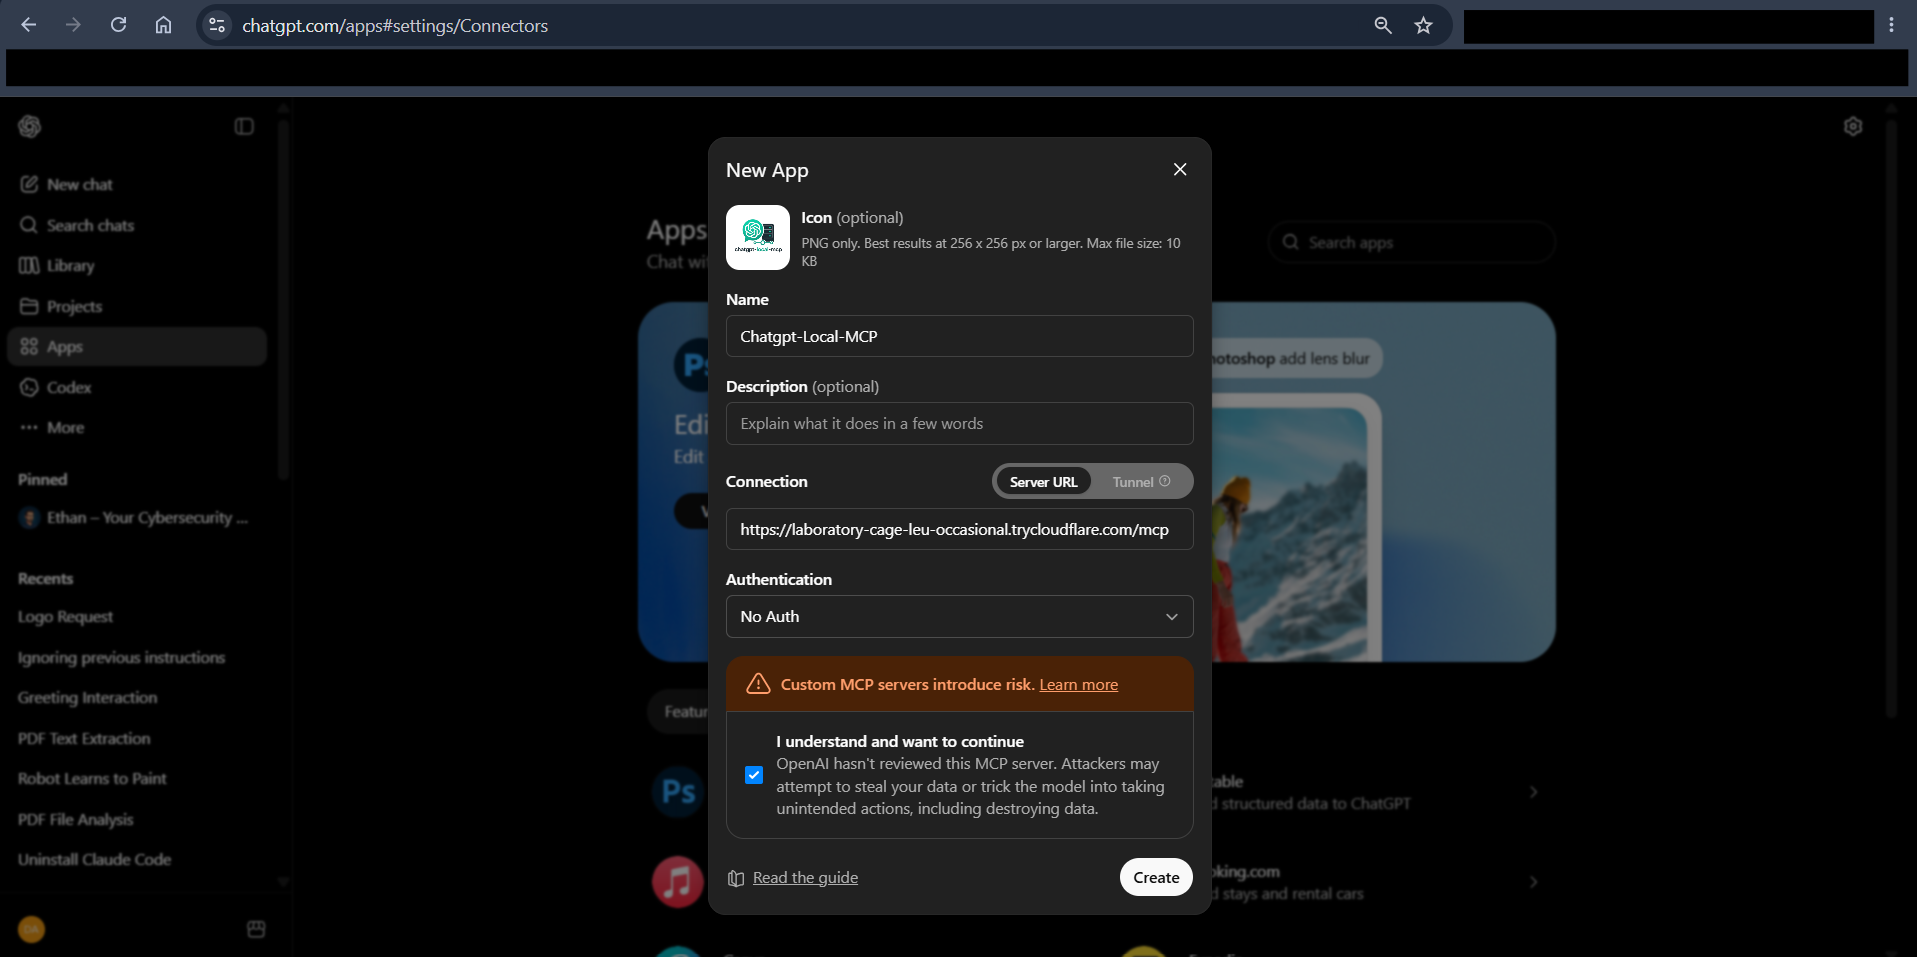Select the Server URL connection option
This screenshot has width=1917, height=957.
(1043, 481)
